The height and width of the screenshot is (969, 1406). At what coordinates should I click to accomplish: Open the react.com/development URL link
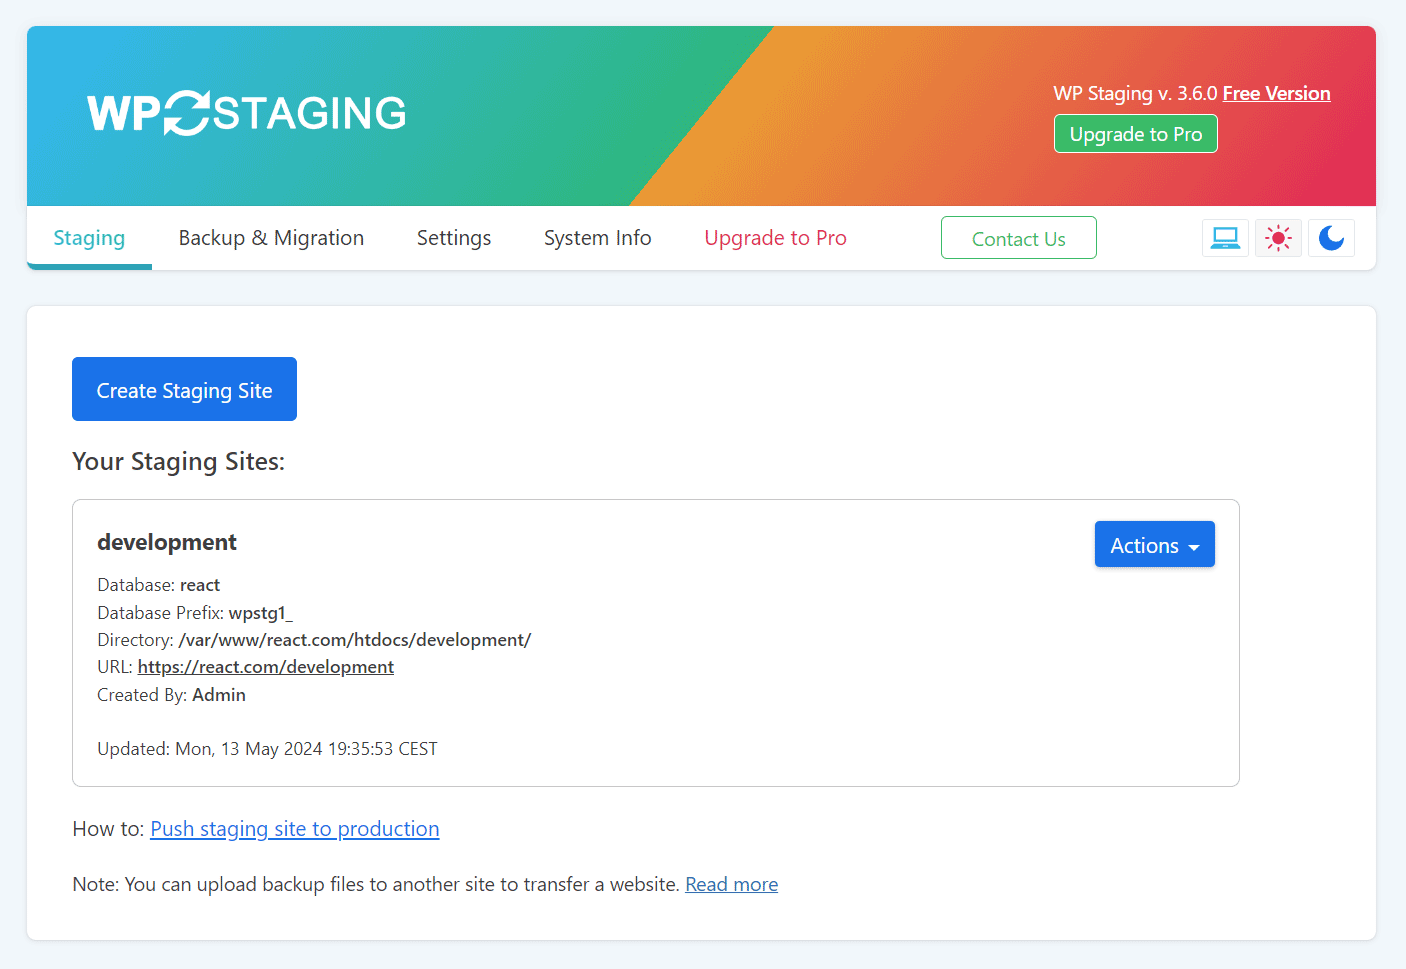point(266,667)
